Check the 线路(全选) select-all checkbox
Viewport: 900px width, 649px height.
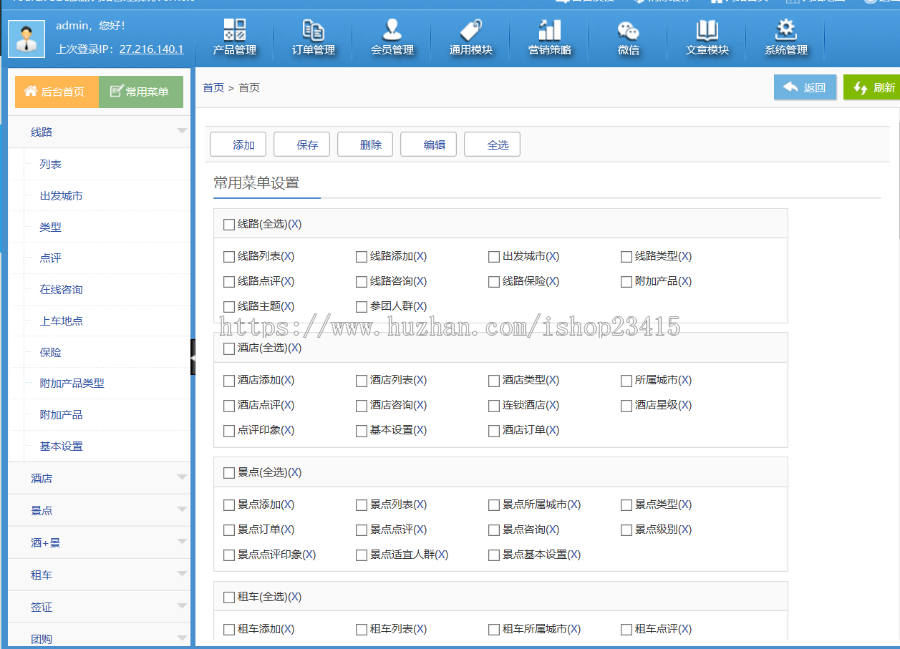(227, 224)
